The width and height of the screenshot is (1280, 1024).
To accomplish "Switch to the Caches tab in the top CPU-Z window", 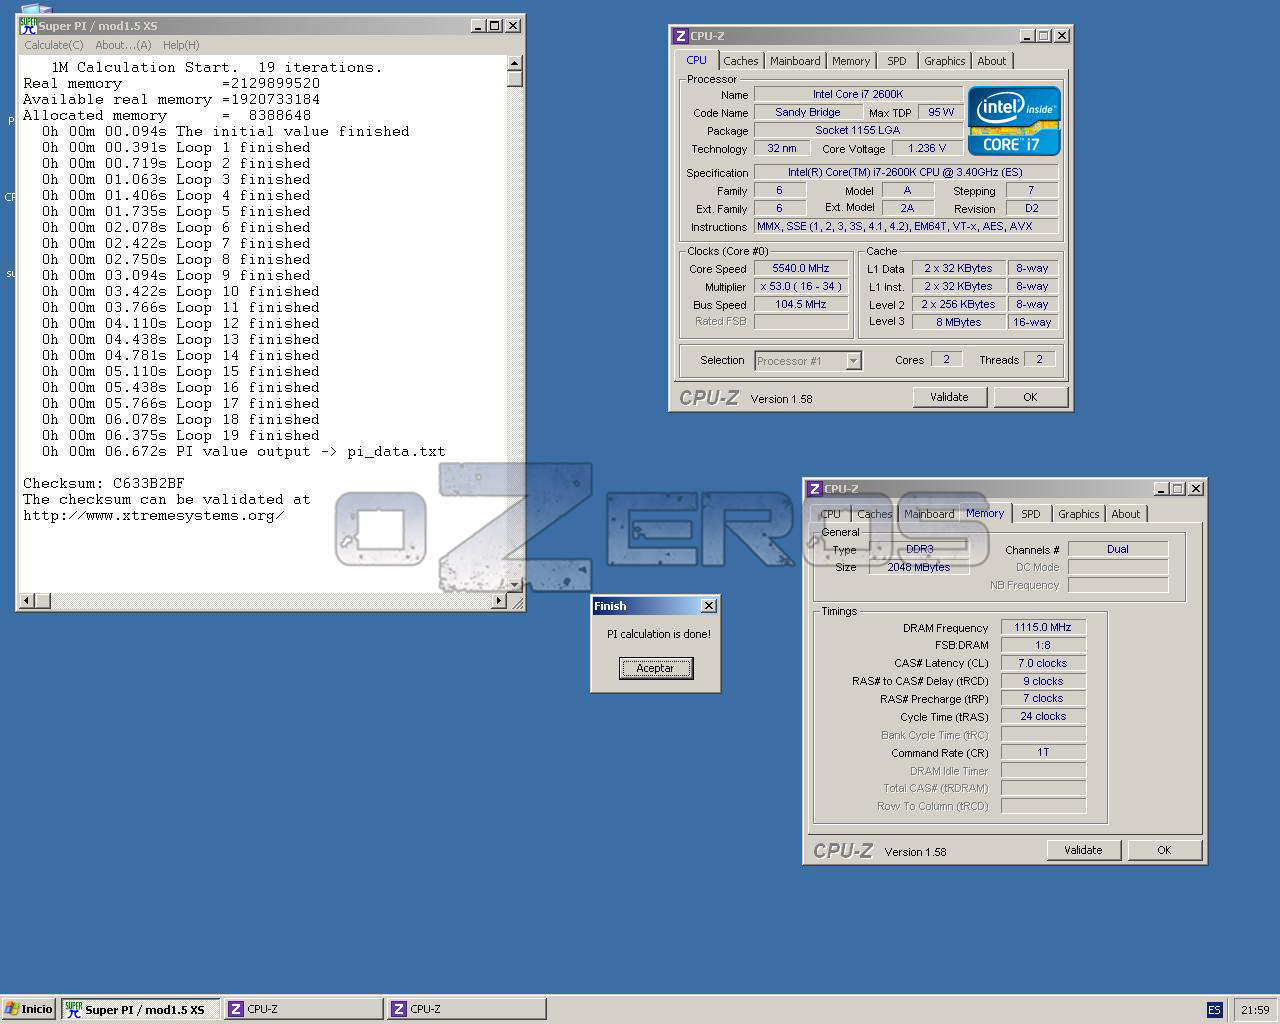I will (x=740, y=61).
